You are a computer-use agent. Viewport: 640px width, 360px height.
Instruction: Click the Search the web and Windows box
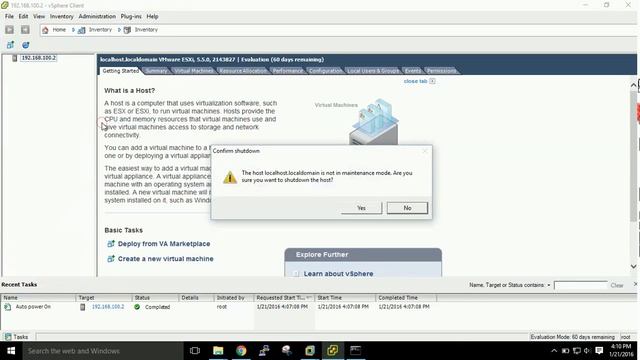point(103,351)
